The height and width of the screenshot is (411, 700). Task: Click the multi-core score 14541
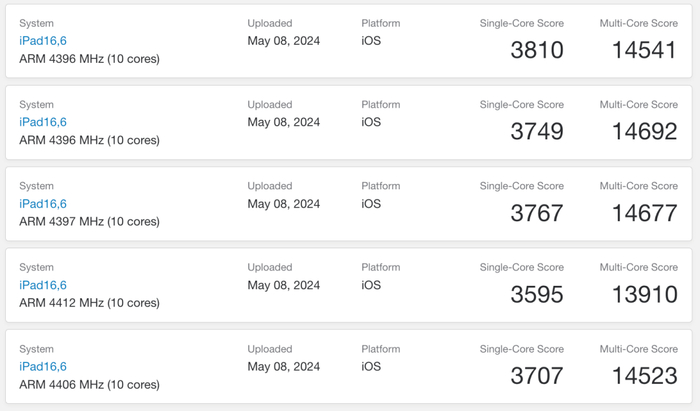pos(643,50)
